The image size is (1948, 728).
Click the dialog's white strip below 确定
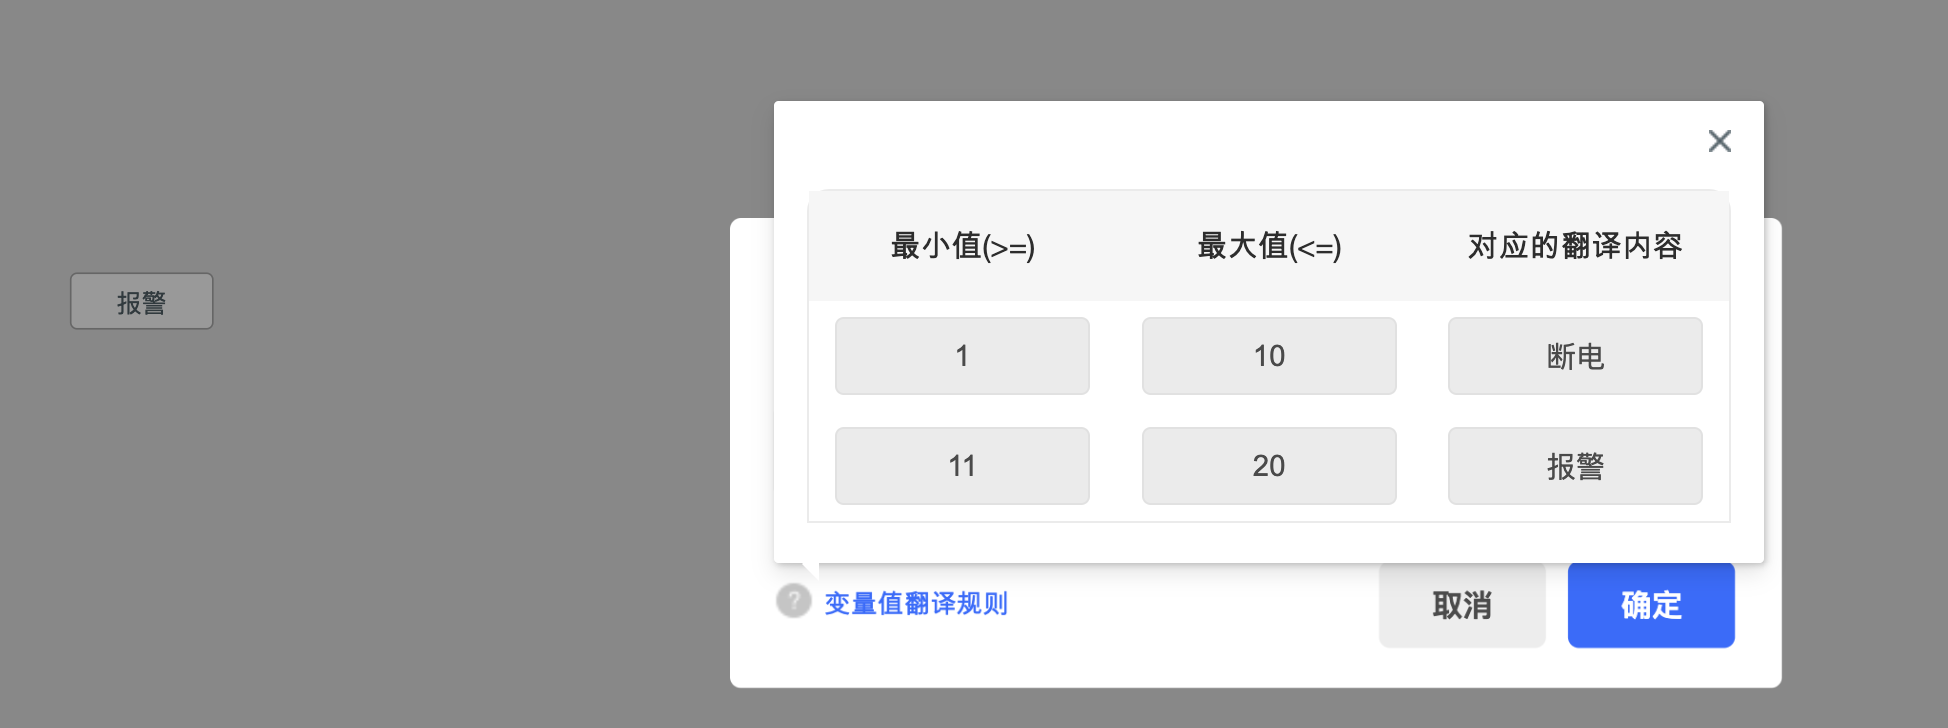point(1651,667)
